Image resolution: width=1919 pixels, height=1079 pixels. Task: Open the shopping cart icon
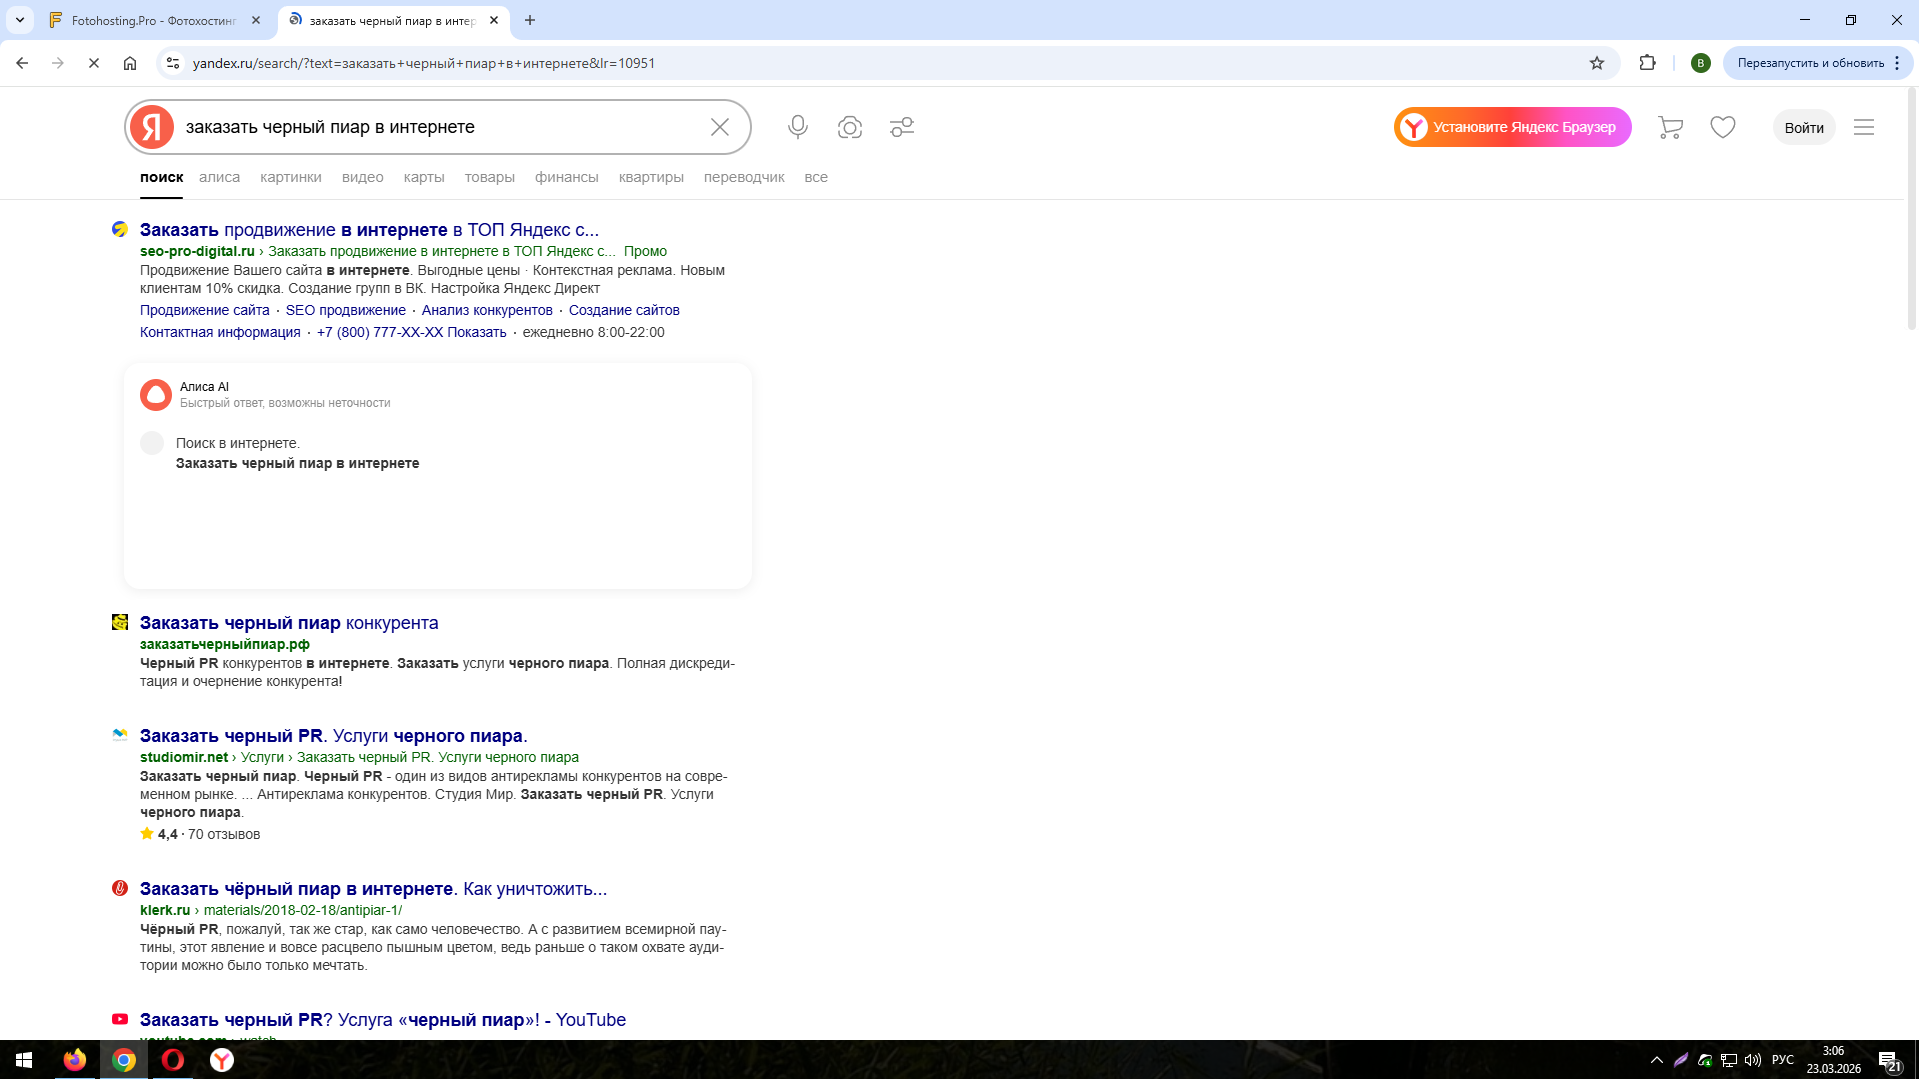[1670, 127]
